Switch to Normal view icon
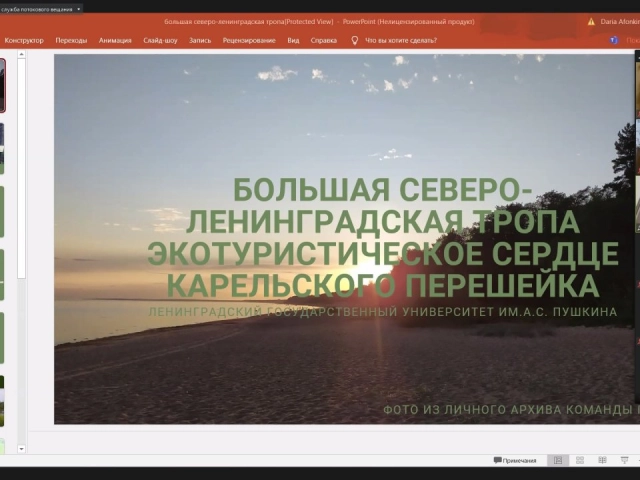 pyautogui.click(x=558, y=460)
